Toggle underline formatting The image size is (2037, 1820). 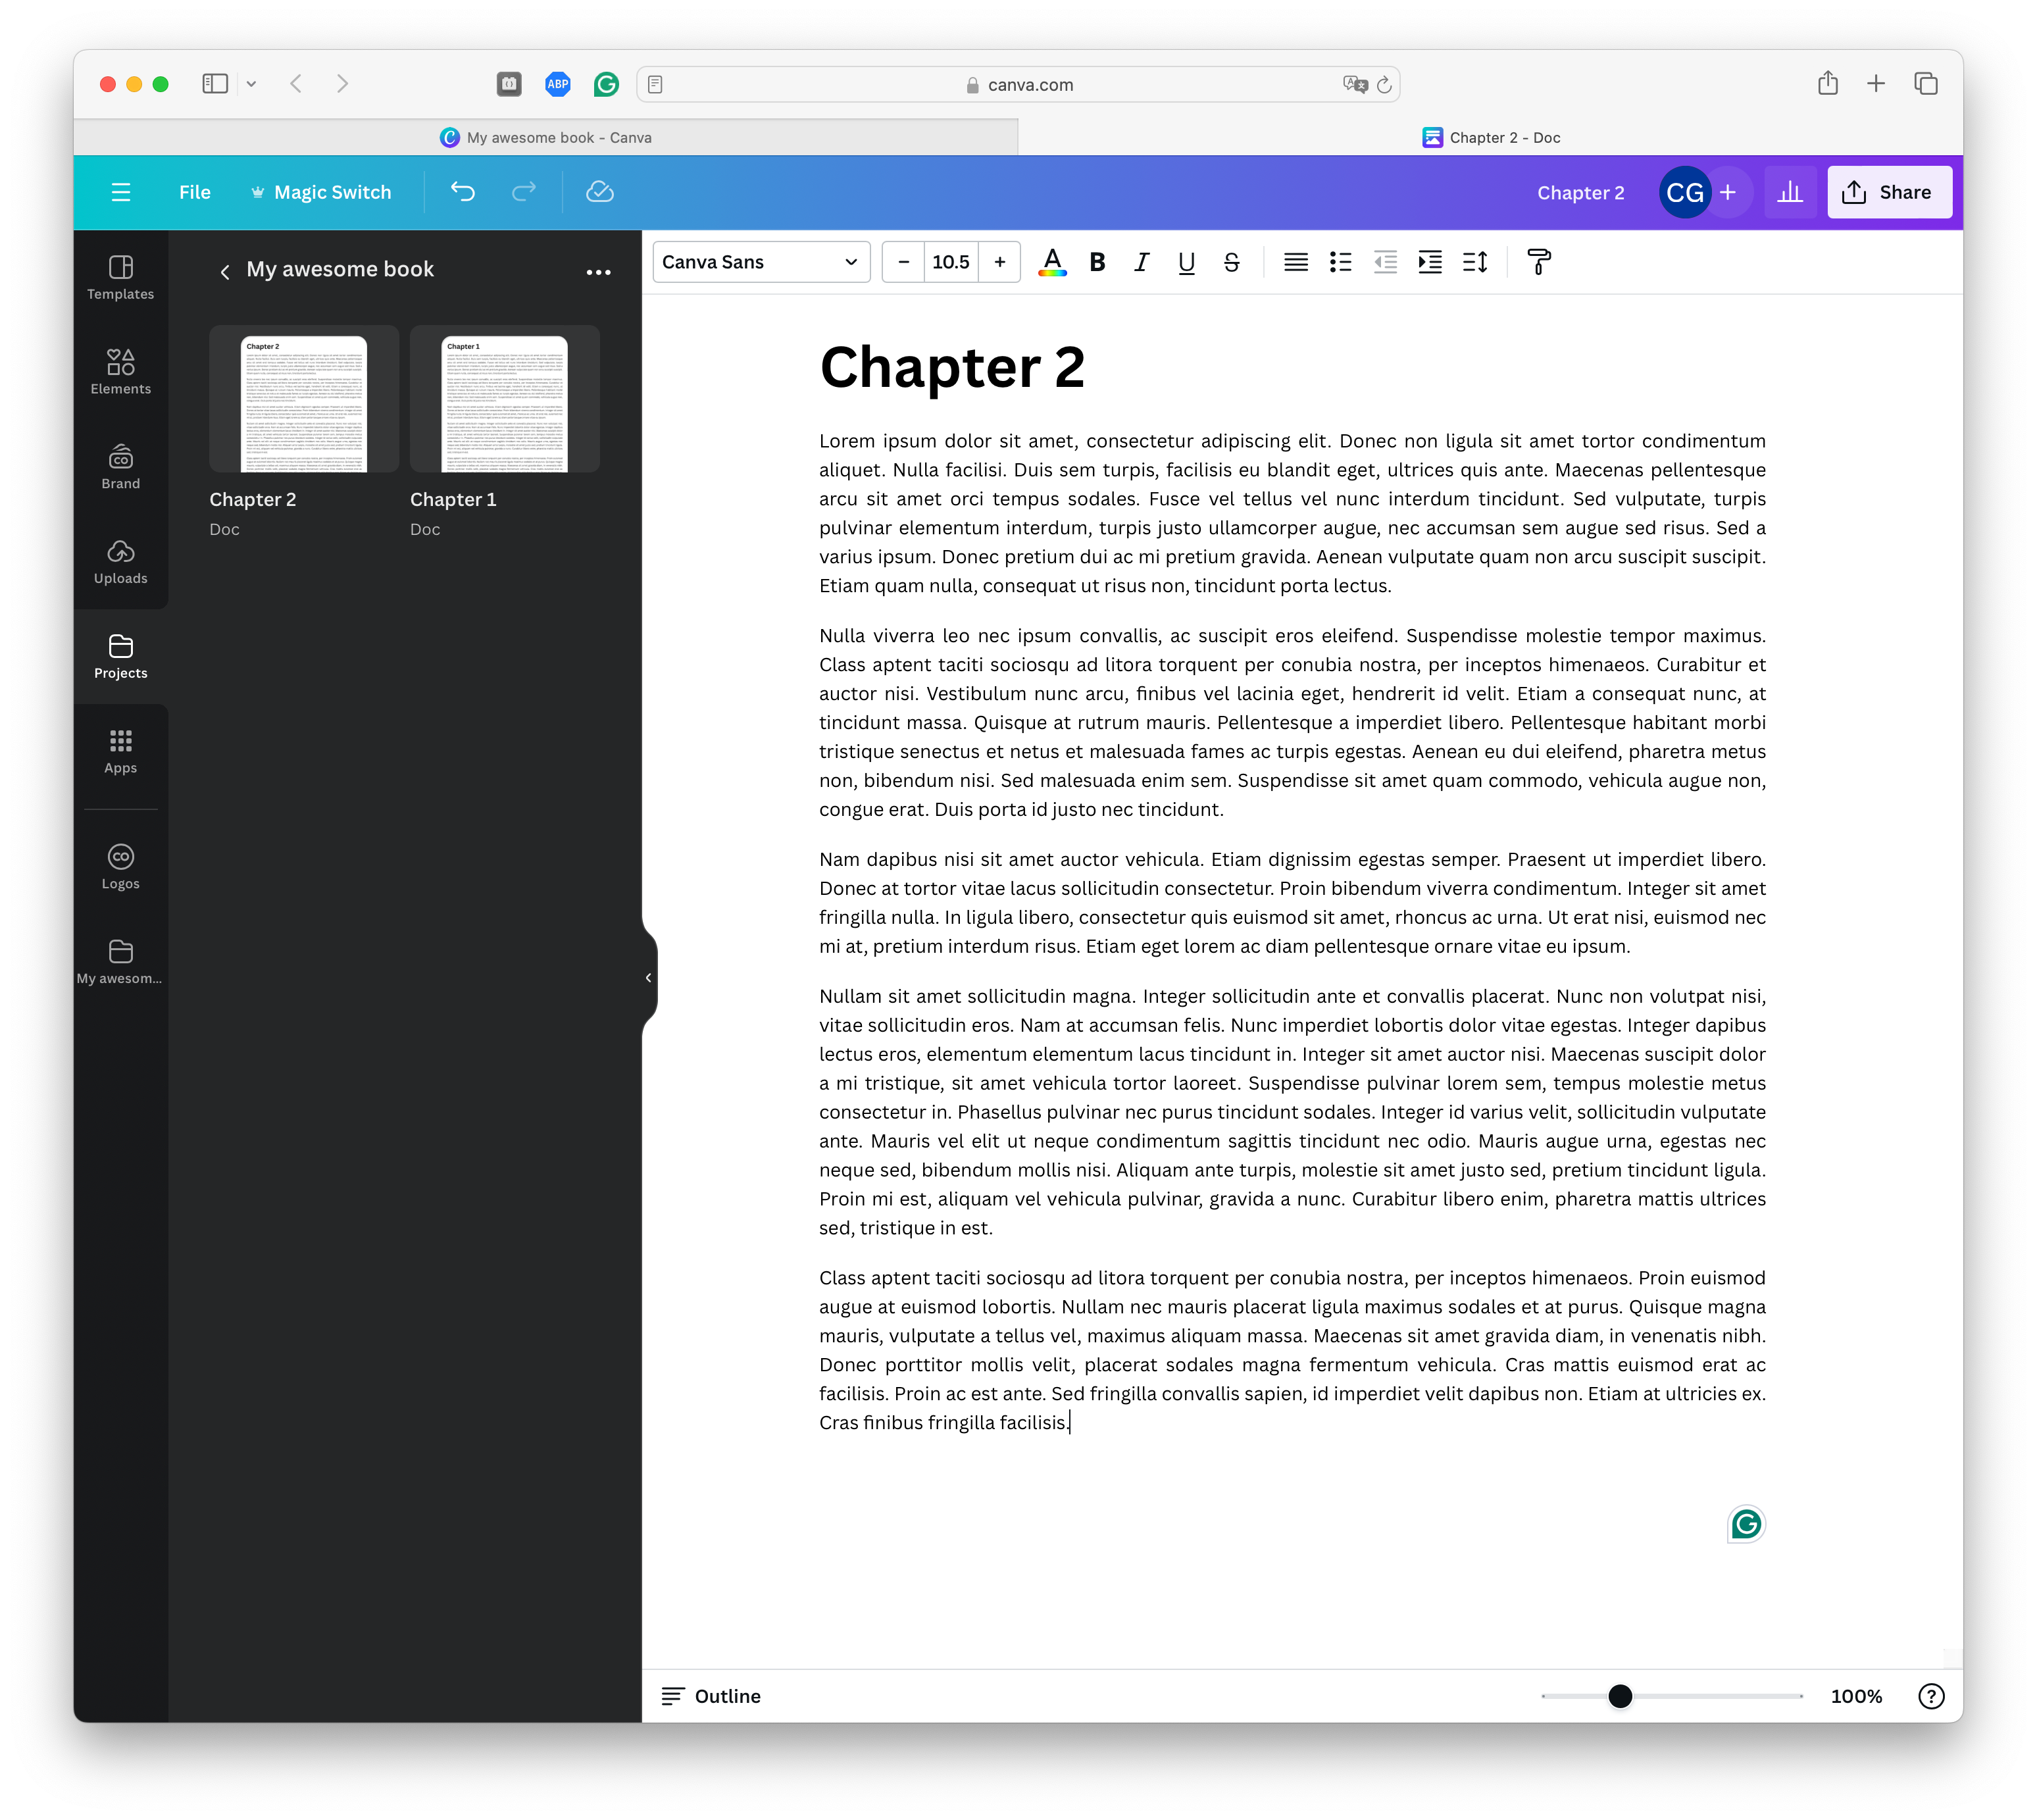coord(1186,262)
